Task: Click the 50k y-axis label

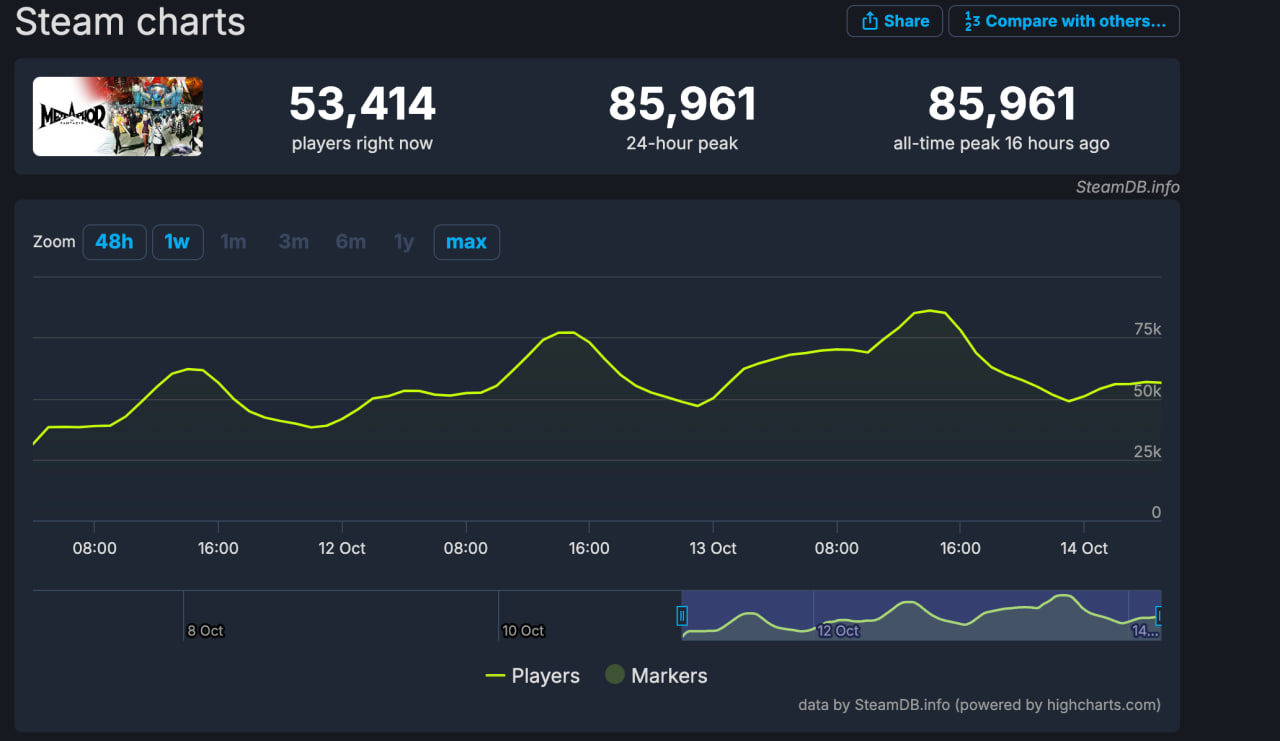Action: click(x=1148, y=391)
